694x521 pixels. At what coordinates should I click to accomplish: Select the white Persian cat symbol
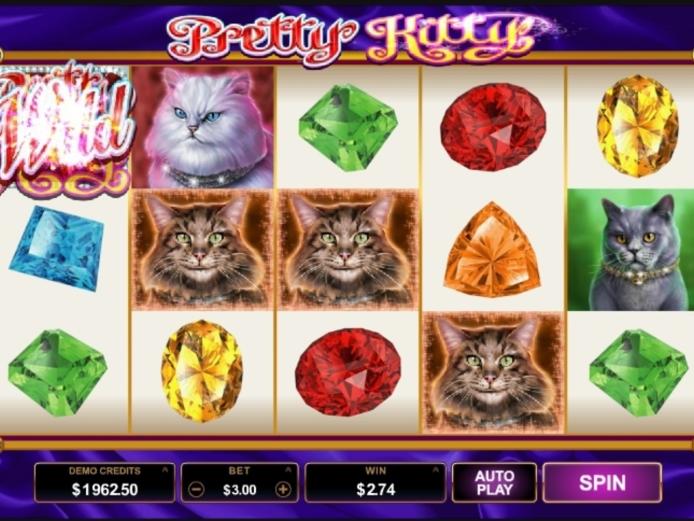coord(203,127)
